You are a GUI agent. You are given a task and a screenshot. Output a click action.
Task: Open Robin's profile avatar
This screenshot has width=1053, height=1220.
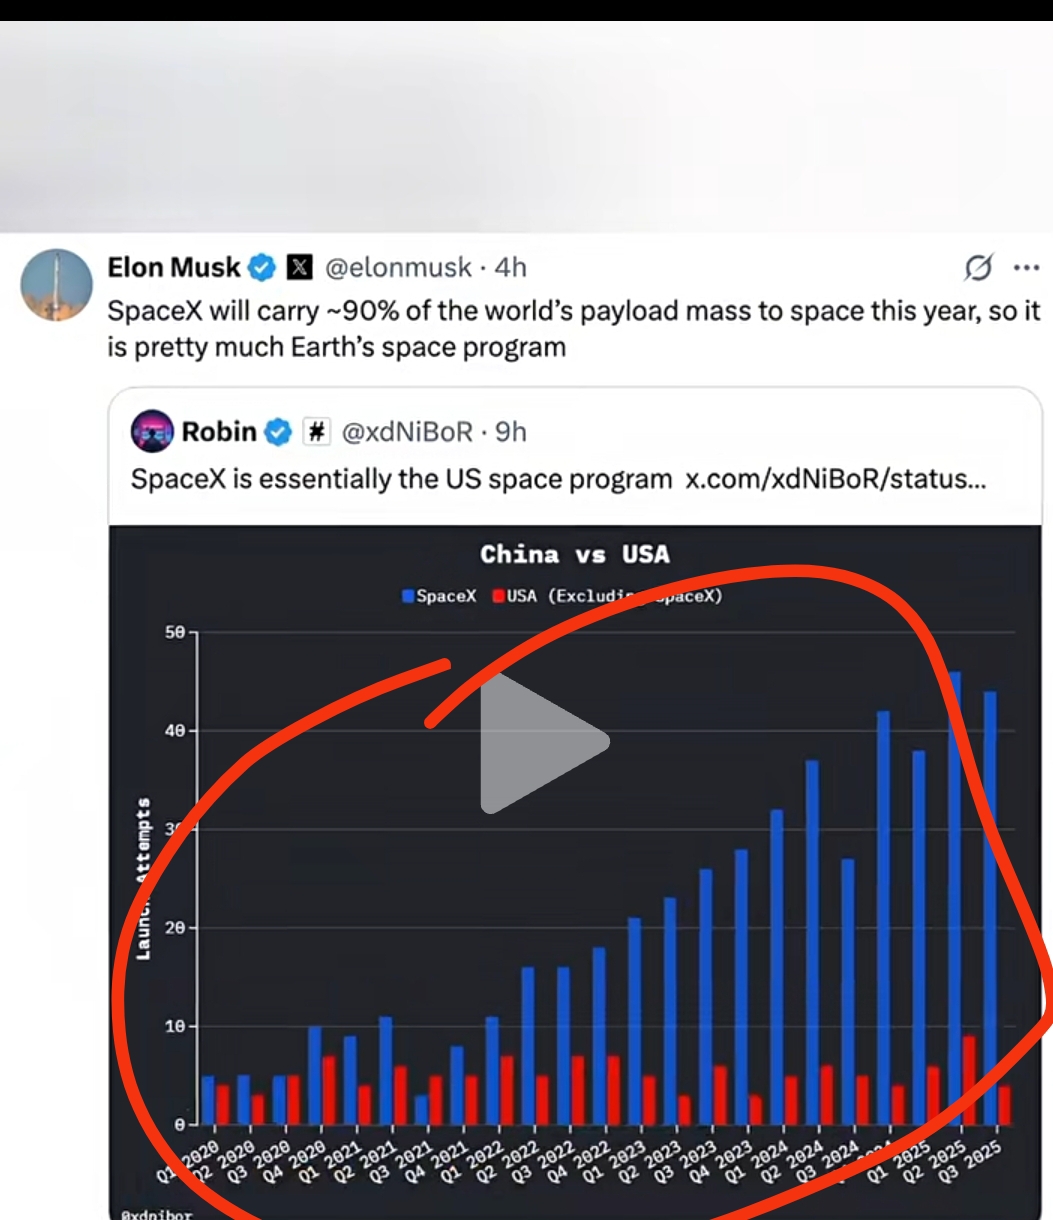[x=152, y=432]
